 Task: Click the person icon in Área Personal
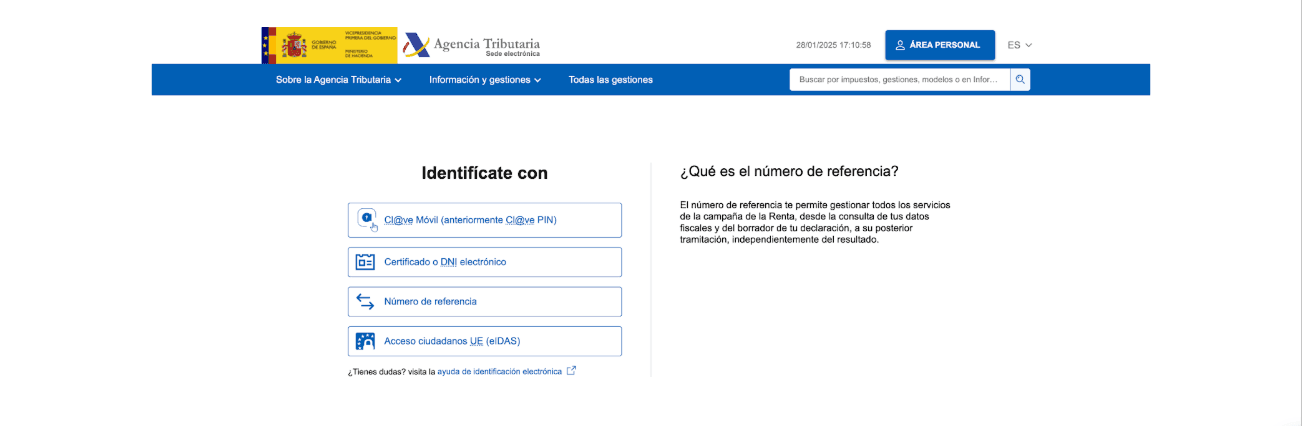[x=900, y=45]
